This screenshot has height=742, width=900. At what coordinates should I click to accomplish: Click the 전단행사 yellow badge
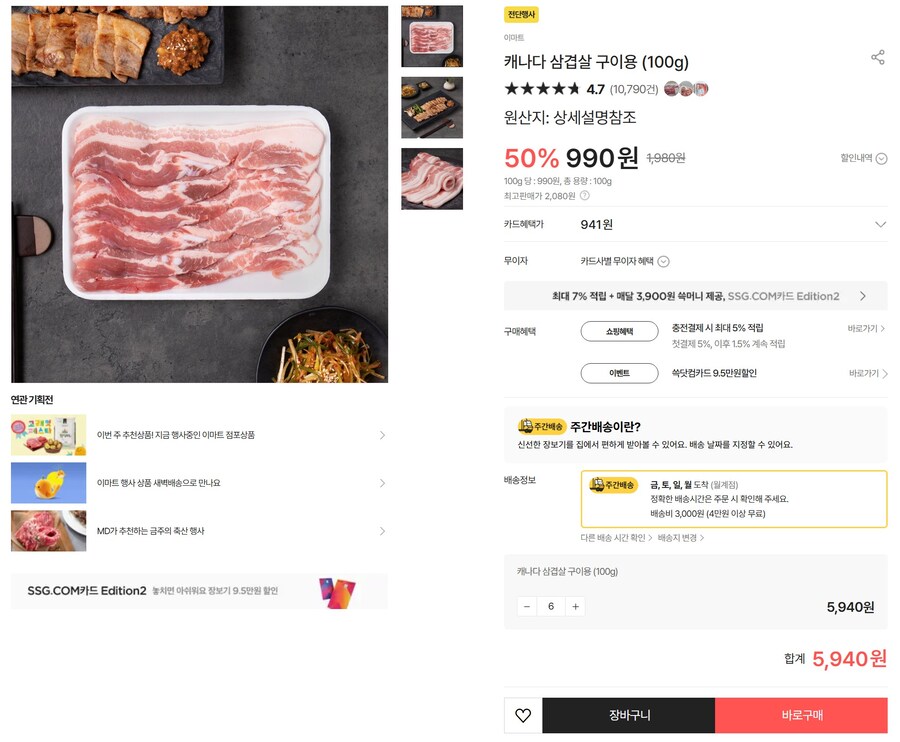[521, 14]
